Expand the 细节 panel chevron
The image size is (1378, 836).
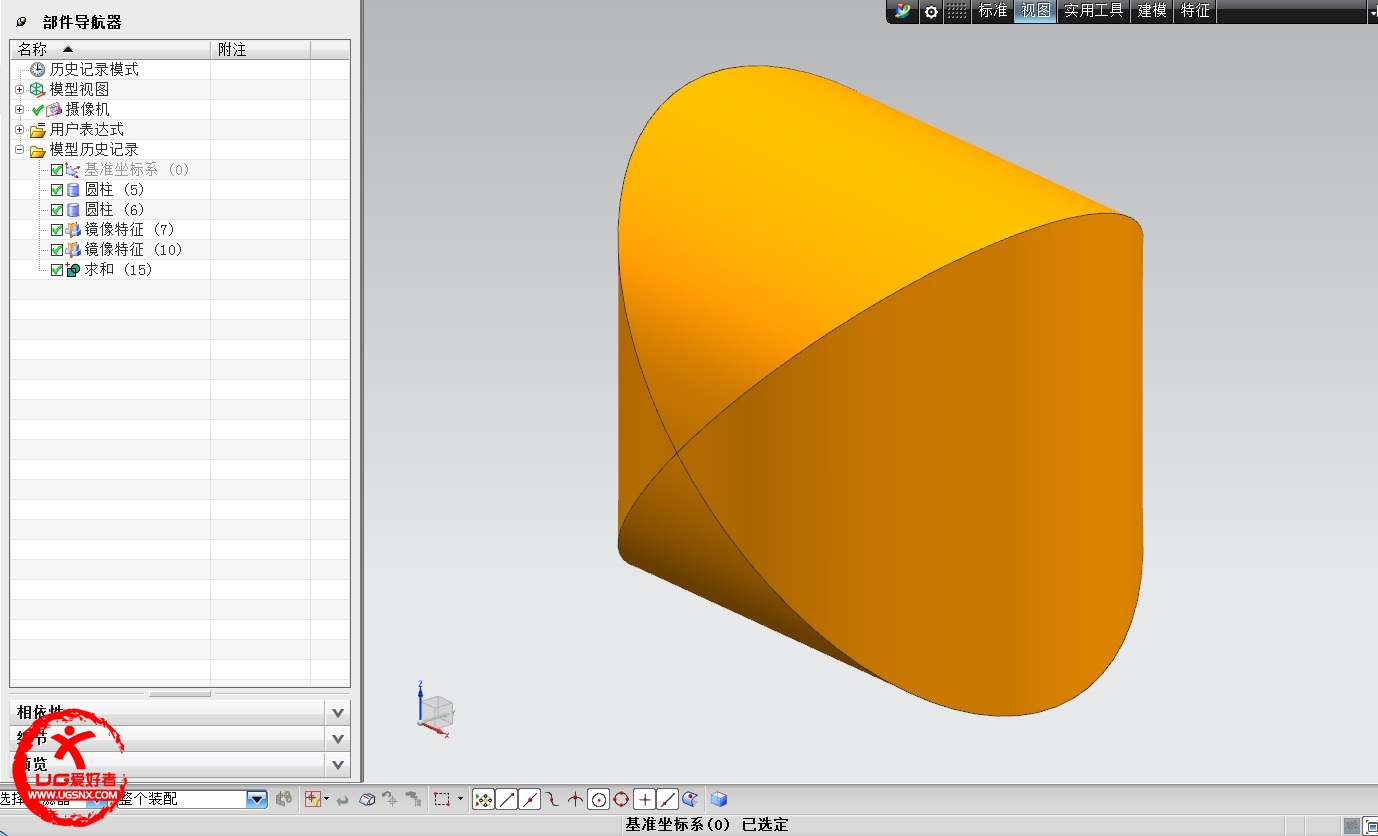click(x=338, y=739)
